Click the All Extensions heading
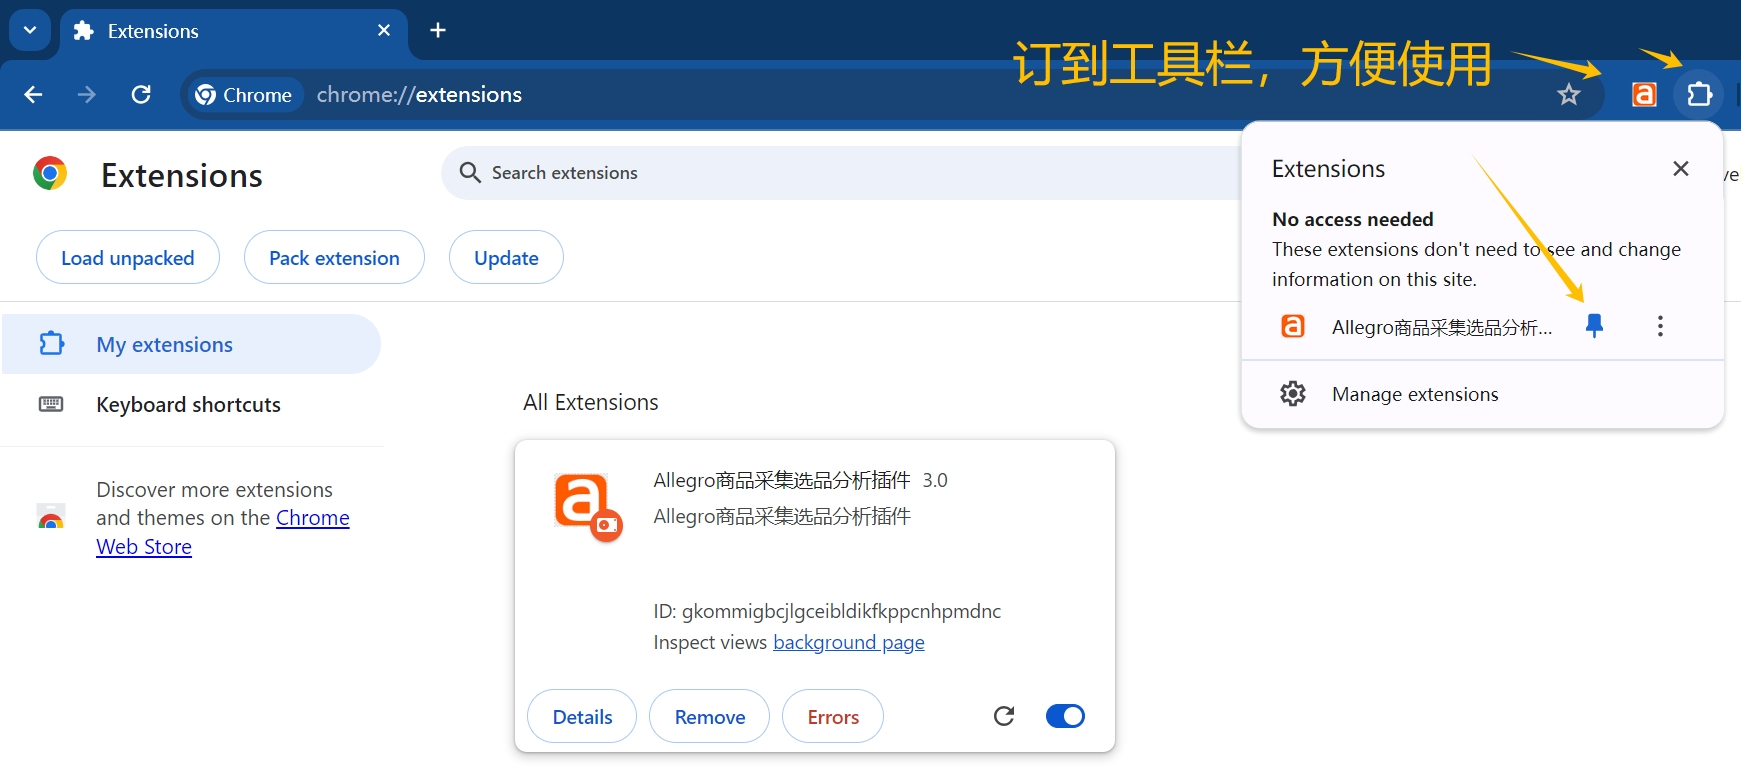 click(x=591, y=402)
